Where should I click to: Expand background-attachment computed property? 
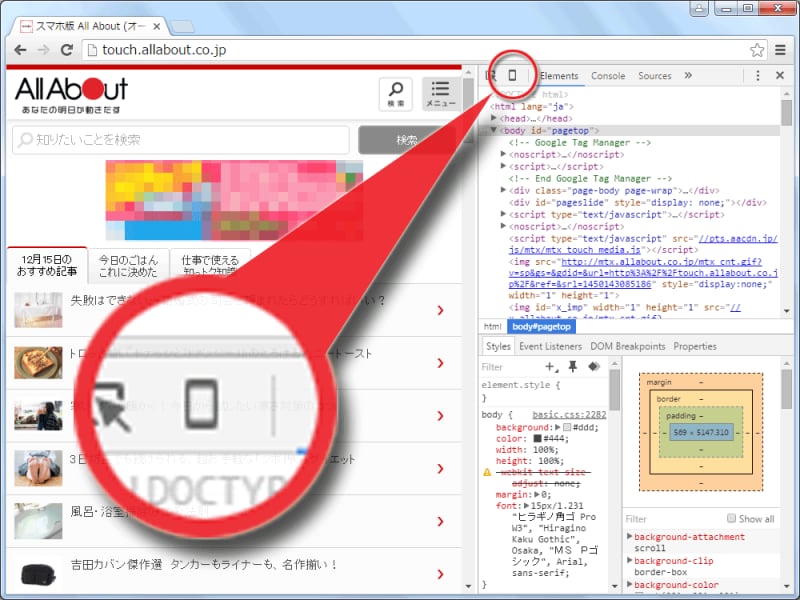(x=630, y=537)
